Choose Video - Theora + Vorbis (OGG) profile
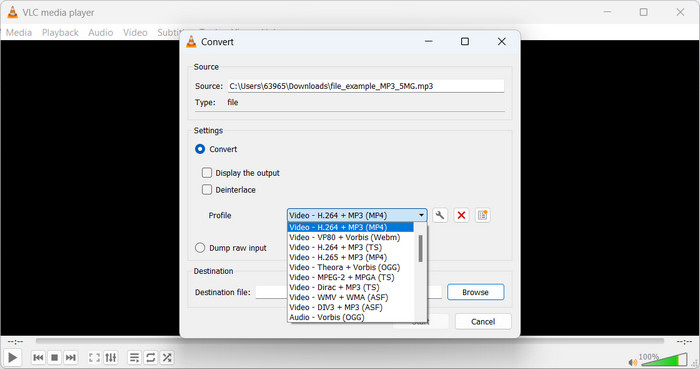This screenshot has height=369, width=700. (350, 267)
